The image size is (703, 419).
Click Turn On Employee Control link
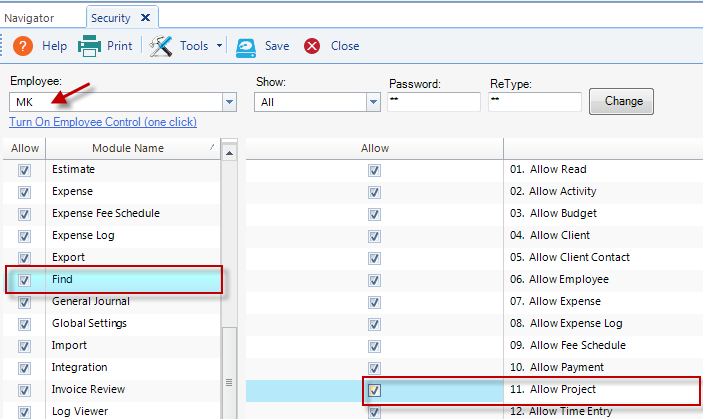tap(103, 122)
